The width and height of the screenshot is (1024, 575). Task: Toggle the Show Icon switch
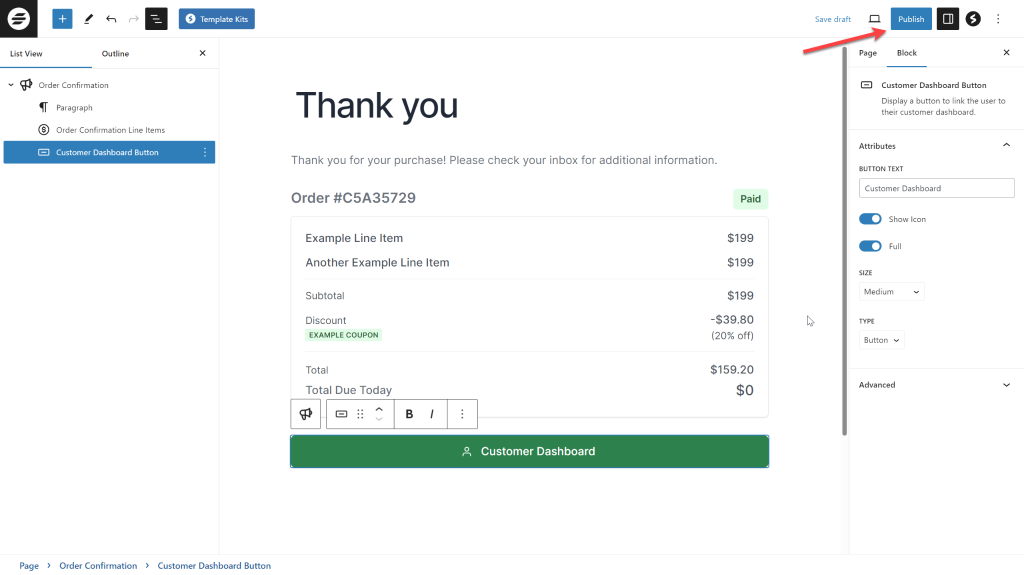click(870, 219)
